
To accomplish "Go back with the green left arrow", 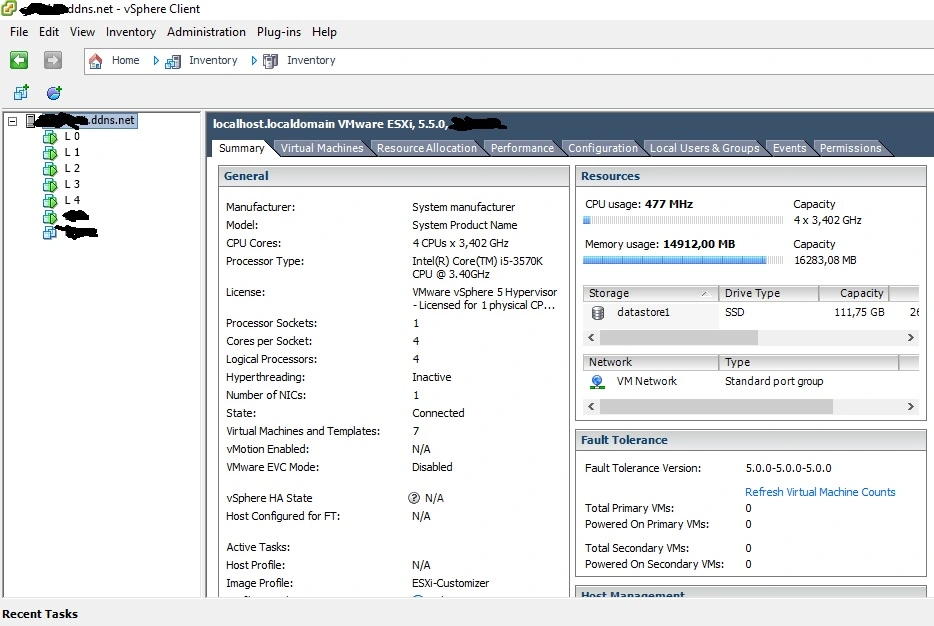I will [19, 60].
